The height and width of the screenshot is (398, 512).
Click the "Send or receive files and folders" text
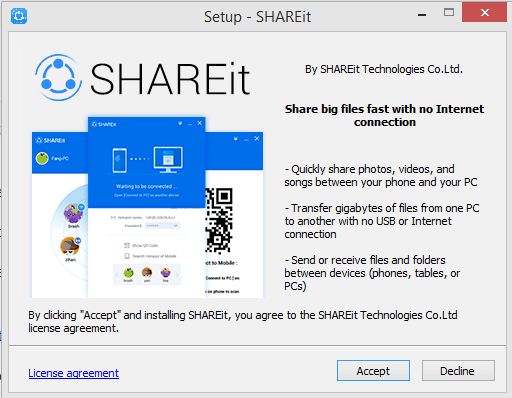pyautogui.click(x=372, y=273)
